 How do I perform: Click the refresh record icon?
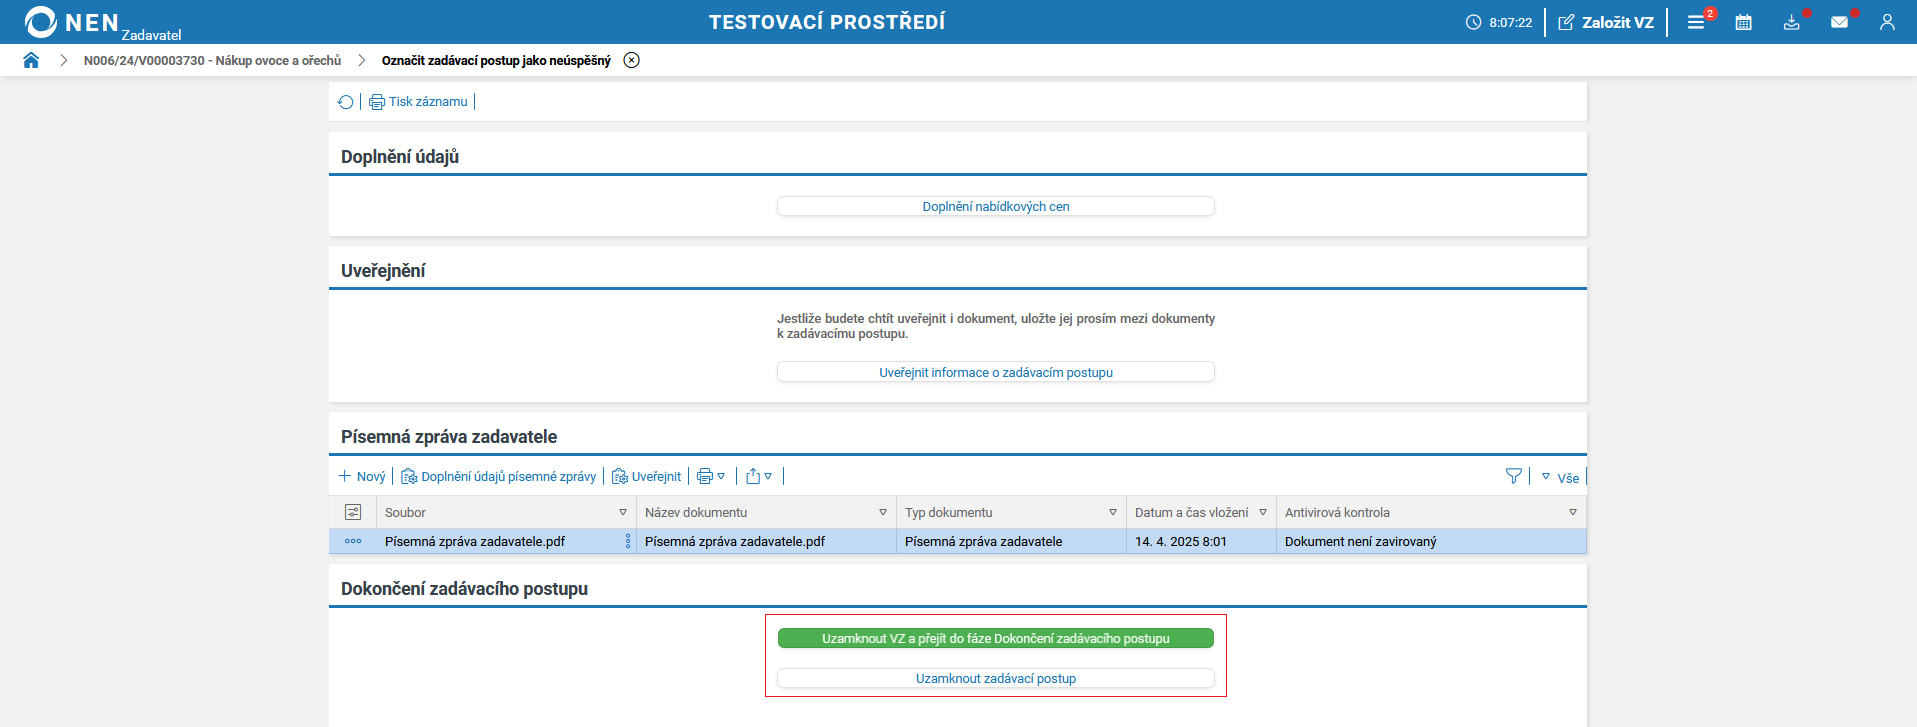(x=346, y=102)
